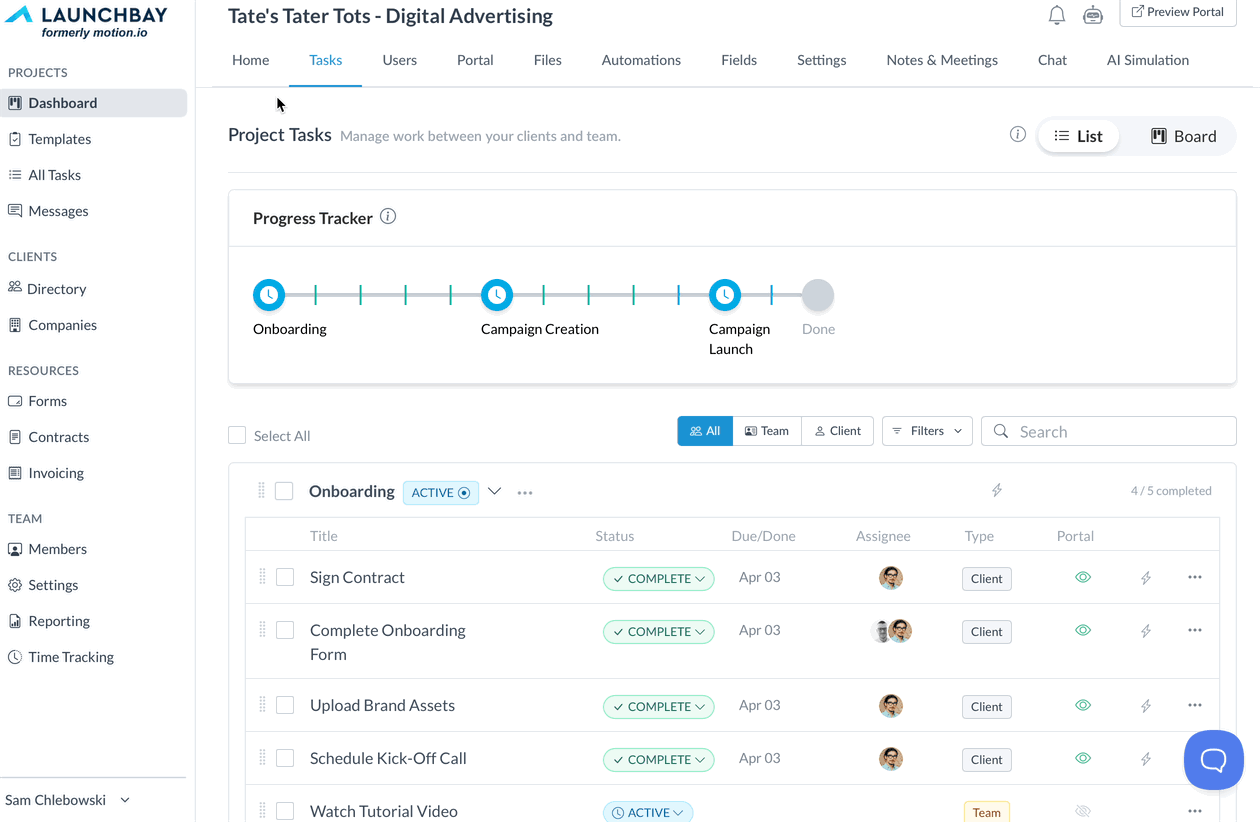Click the Schedule Kick-Off Call assignee avatar
The image size is (1260, 822).
891,758
